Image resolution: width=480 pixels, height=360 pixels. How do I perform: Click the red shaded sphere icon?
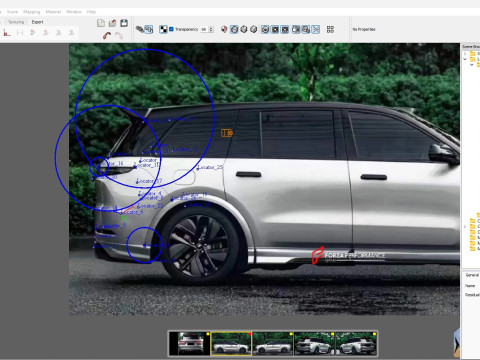[224, 29]
